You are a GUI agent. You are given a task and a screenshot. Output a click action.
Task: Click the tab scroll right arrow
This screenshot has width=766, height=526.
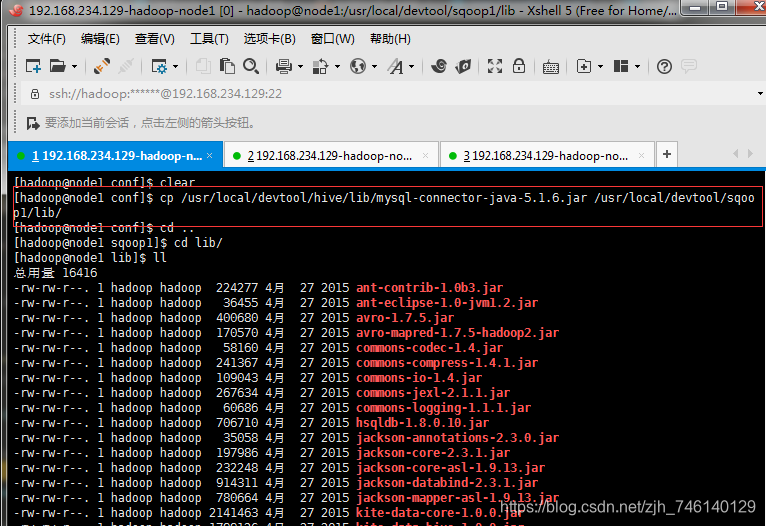[750, 154]
